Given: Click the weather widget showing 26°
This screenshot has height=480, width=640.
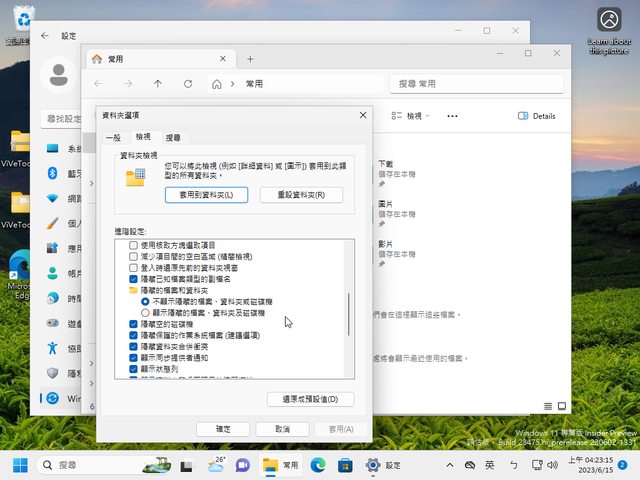Looking at the screenshot, I should 215,465.
